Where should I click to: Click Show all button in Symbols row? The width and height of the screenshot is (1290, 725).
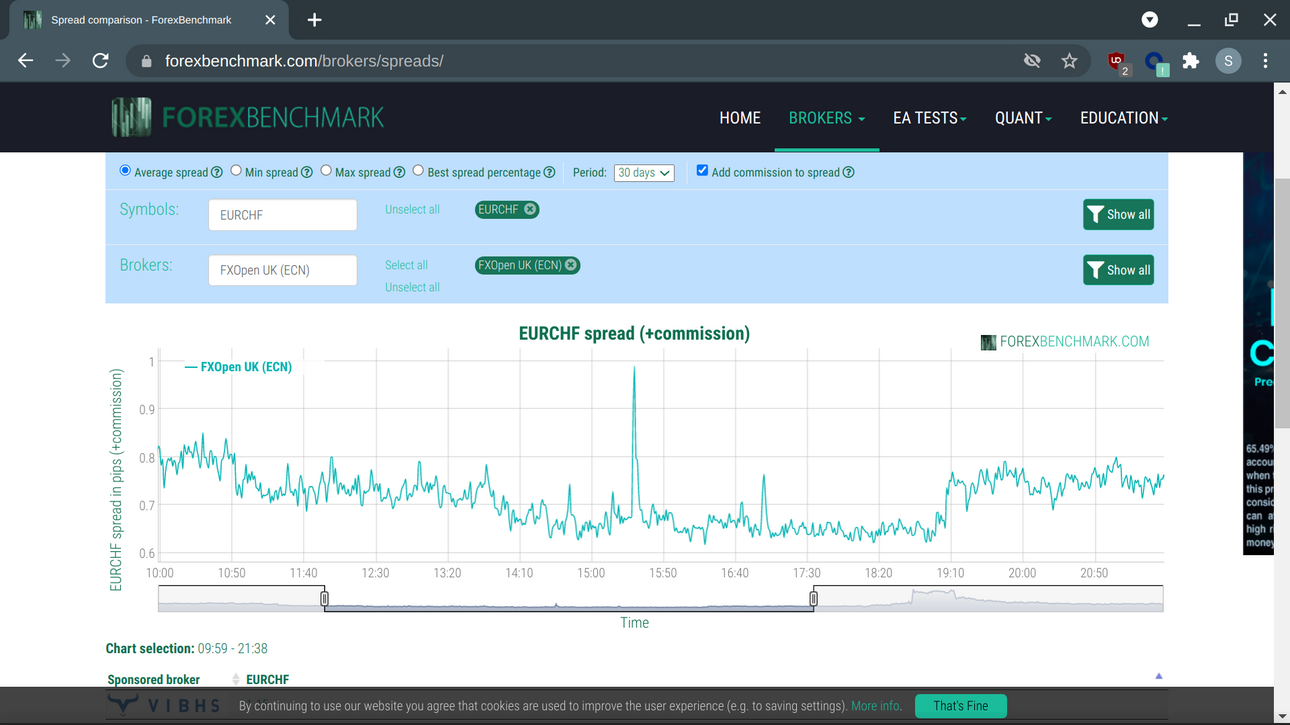(1118, 214)
